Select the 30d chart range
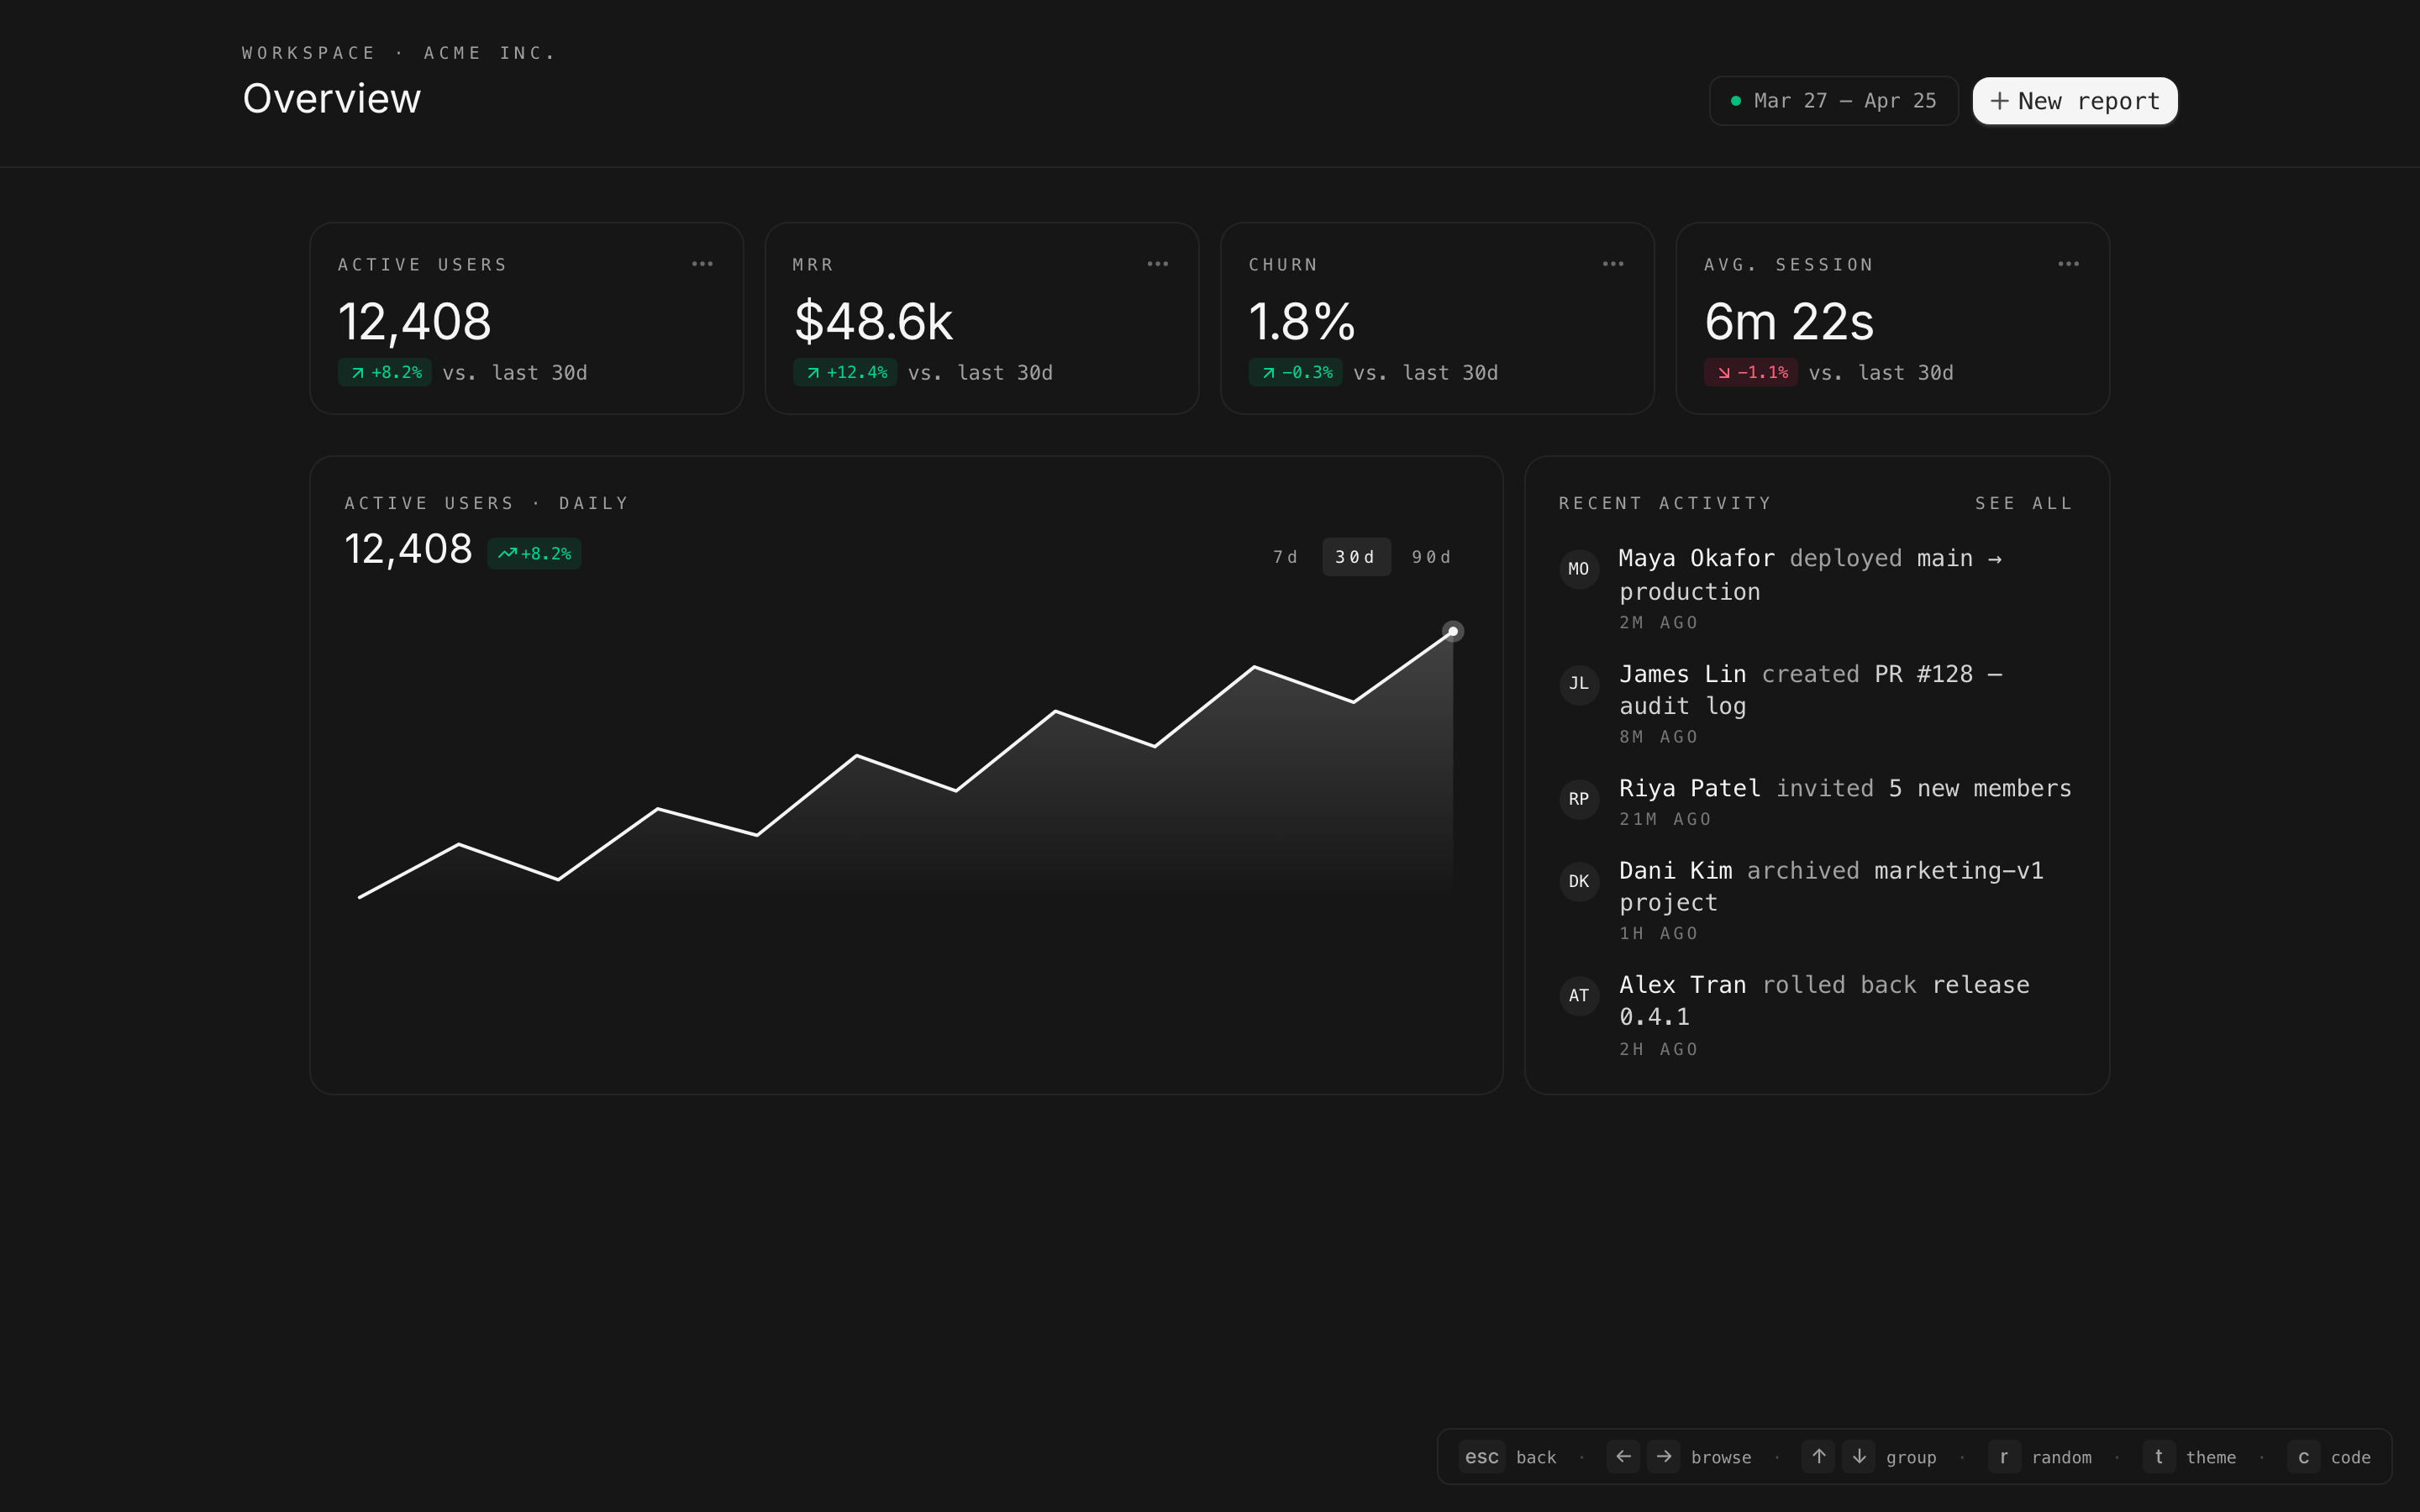 (x=1355, y=557)
